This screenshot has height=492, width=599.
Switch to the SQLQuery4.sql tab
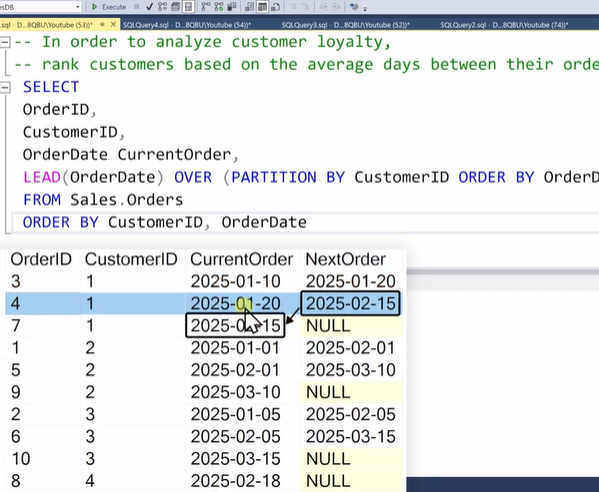click(x=187, y=25)
